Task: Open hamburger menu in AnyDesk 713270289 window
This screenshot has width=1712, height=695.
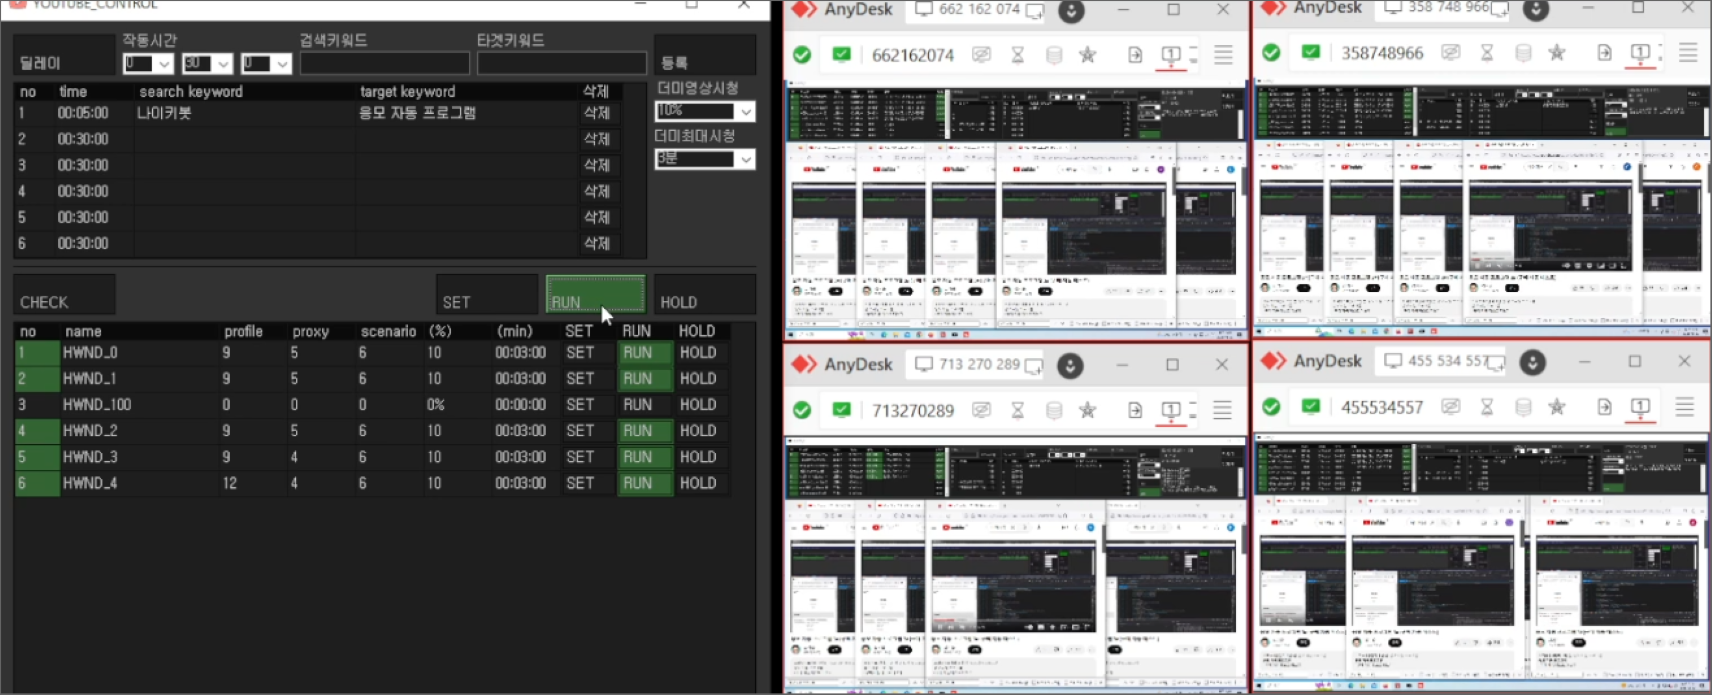Action: (x=1222, y=410)
